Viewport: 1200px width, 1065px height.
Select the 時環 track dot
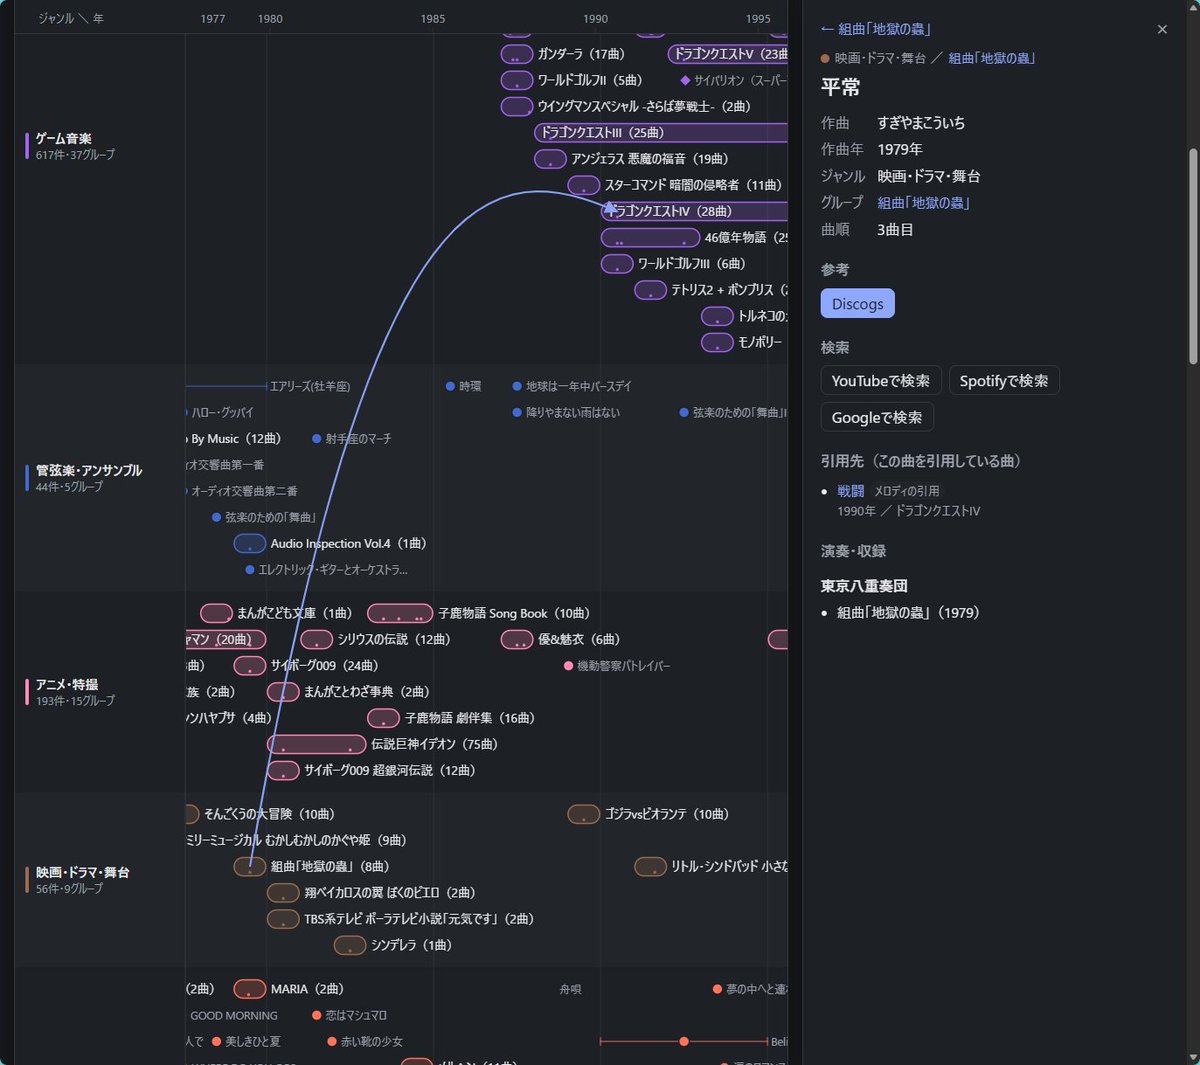451,386
